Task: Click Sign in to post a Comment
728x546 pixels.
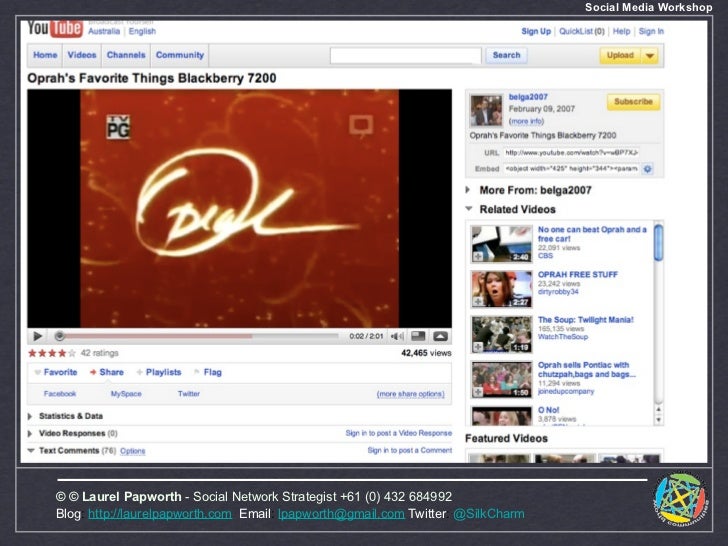Action: 410,450
